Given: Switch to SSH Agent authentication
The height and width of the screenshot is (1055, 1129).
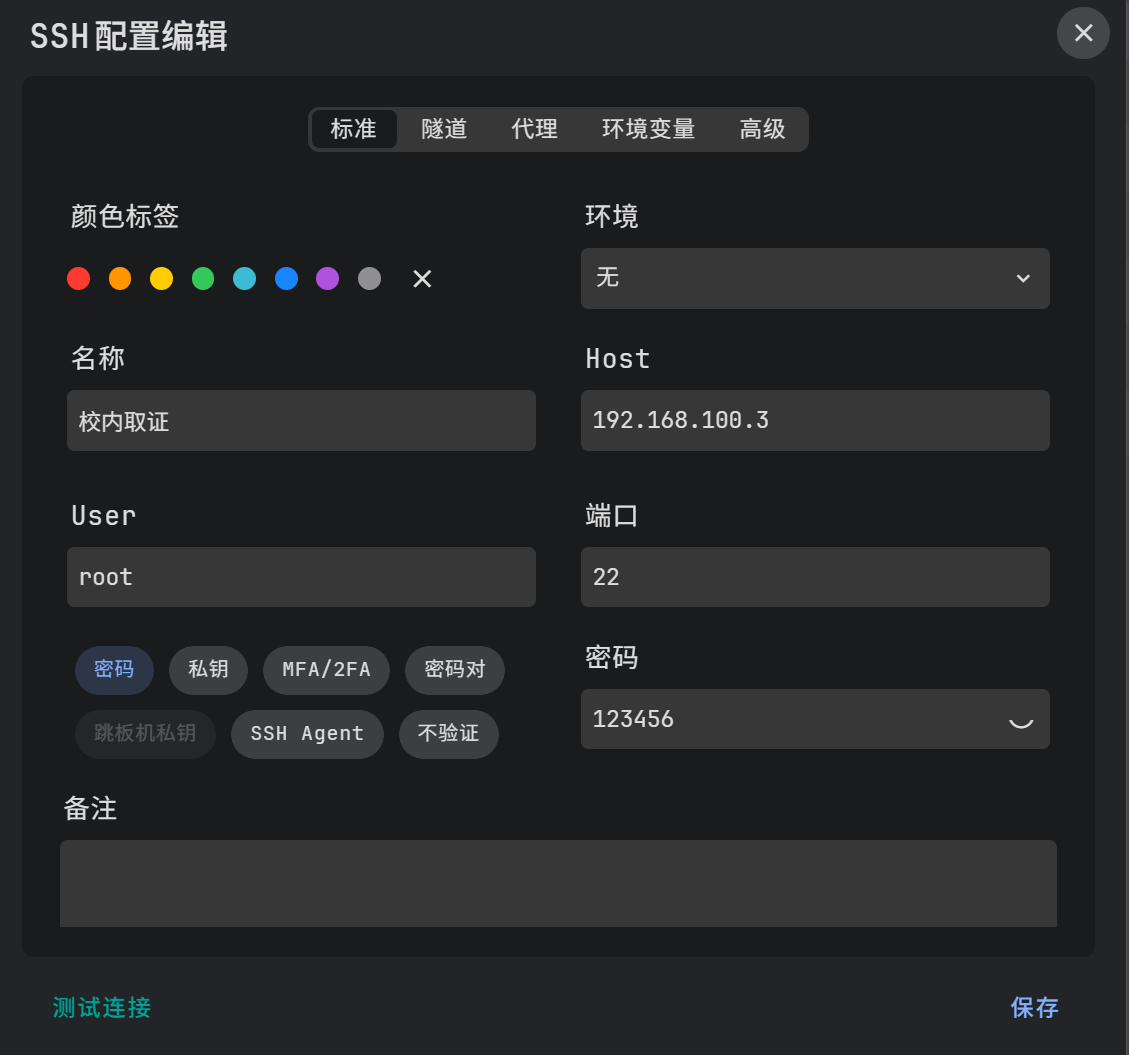Looking at the screenshot, I should click(307, 734).
